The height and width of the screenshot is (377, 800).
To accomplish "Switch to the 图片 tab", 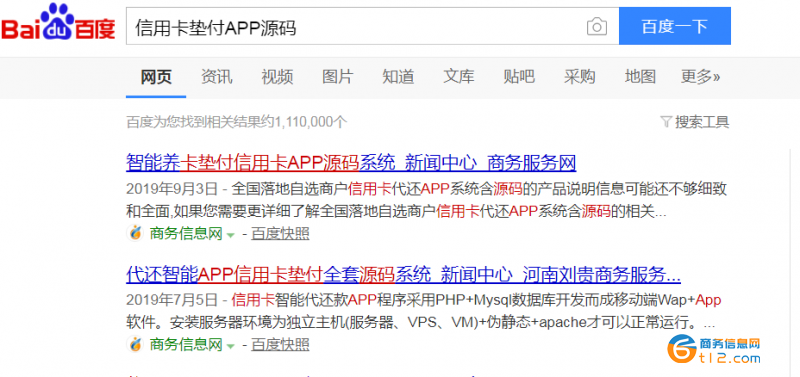I will click(337, 77).
